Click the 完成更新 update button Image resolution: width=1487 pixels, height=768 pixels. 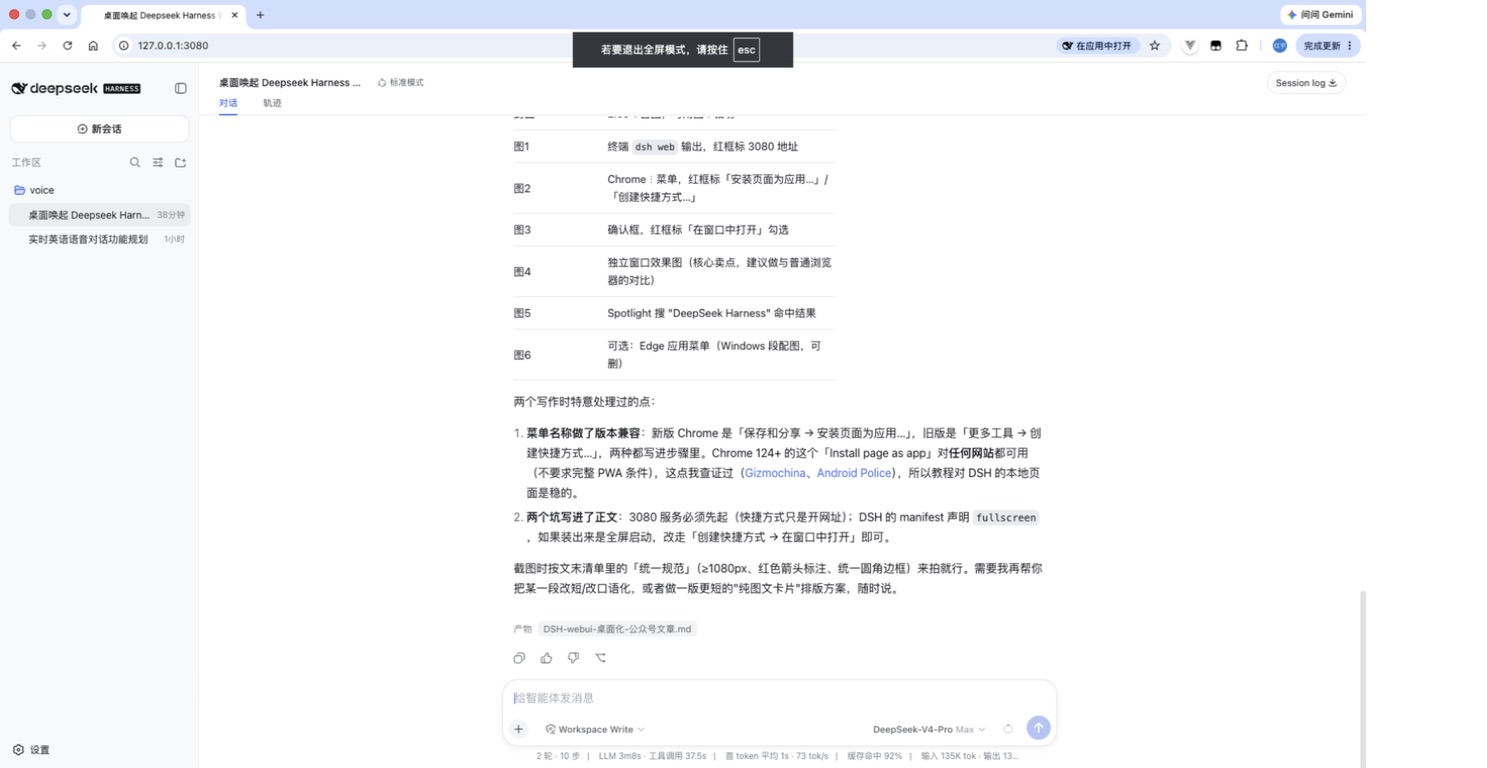pyautogui.click(x=1328, y=45)
